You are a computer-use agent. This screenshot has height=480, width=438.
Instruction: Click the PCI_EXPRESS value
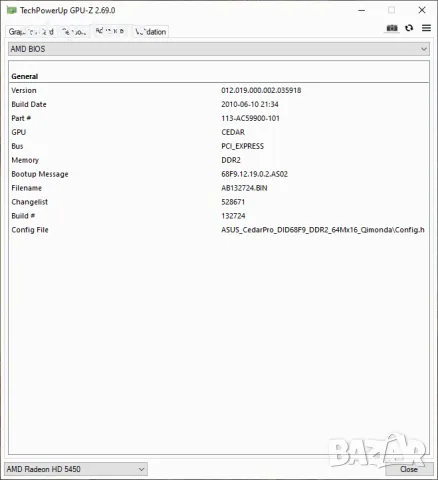click(x=242, y=146)
